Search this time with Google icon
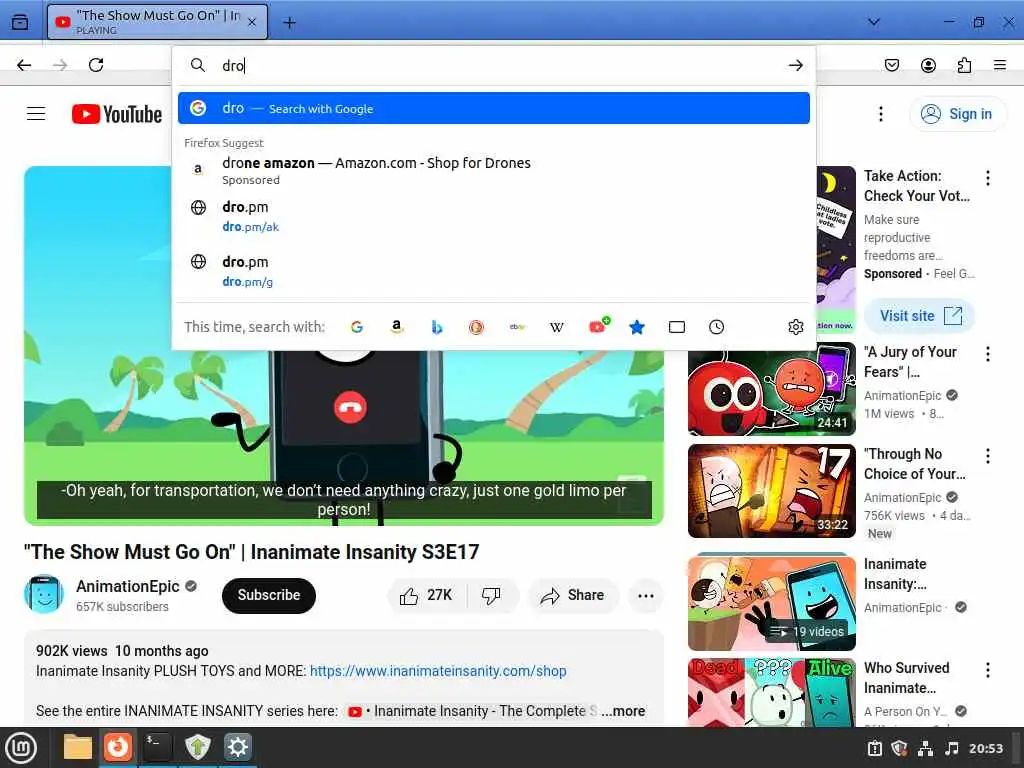The width and height of the screenshot is (1024, 768). (357, 327)
